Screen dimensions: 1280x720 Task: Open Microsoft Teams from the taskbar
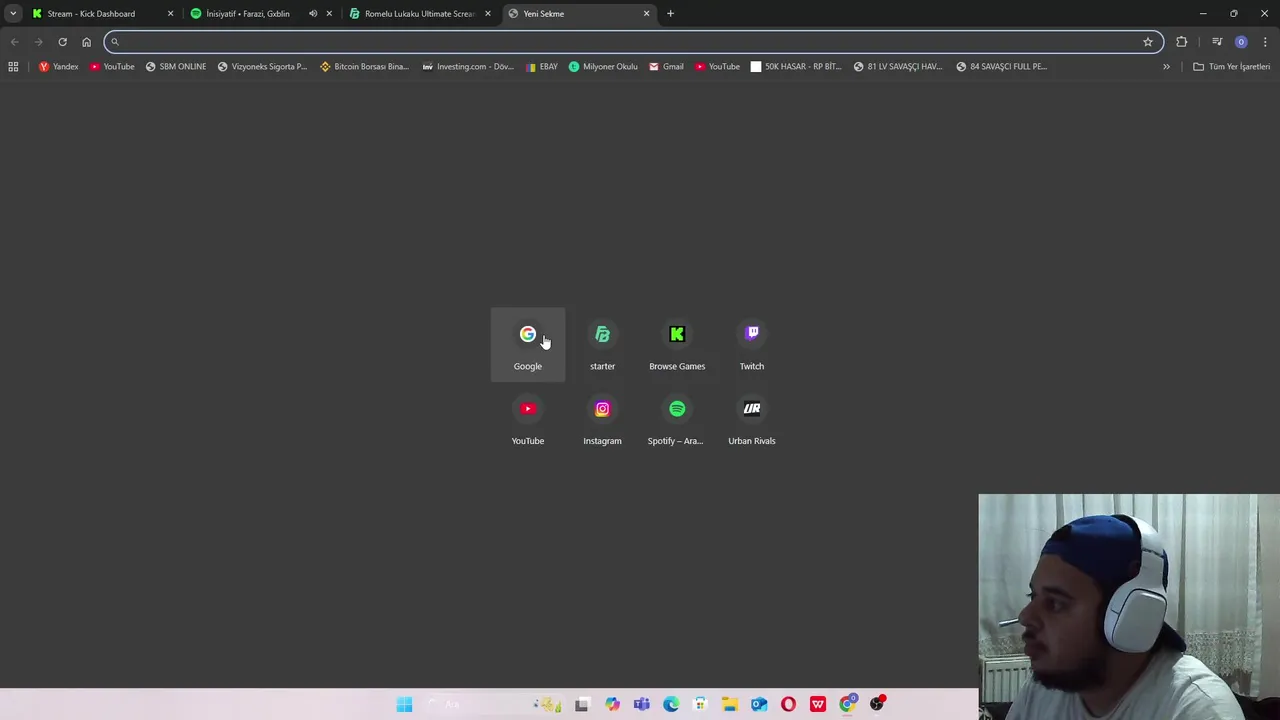(642, 704)
